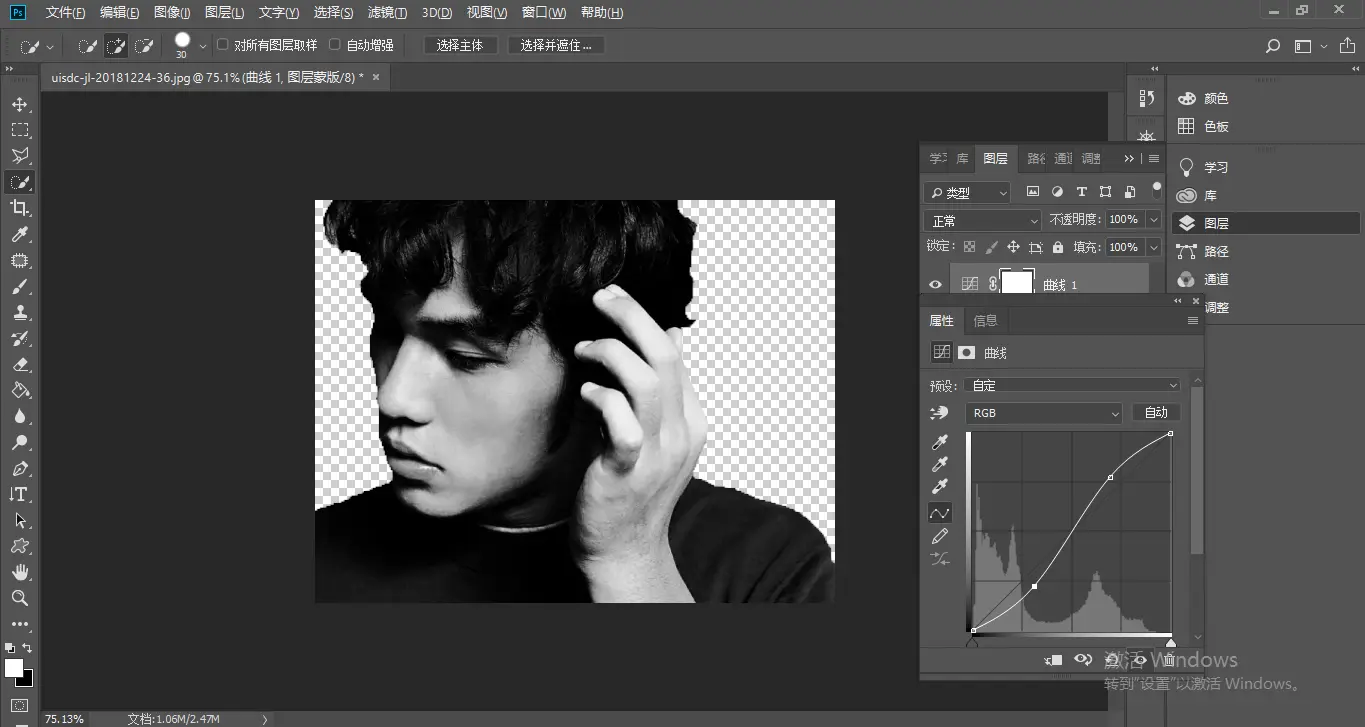
Task: Open the 通道 panel from collapsed dock
Action: [1204, 280]
